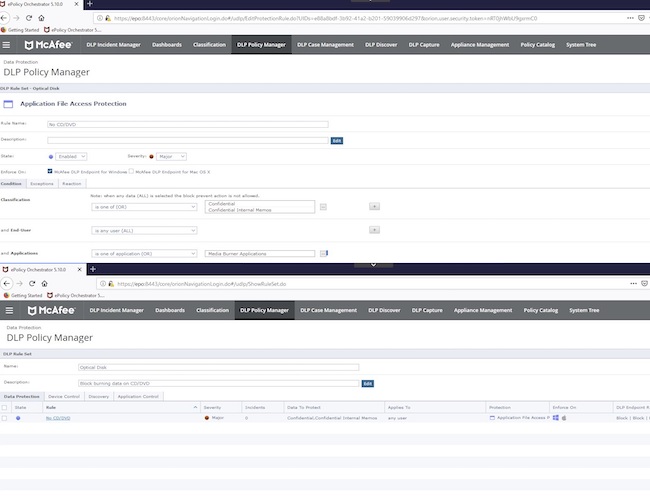This screenshot has height=501, width=650.
Task: Switch to the Device Control tab
Action: click(64, 396)
